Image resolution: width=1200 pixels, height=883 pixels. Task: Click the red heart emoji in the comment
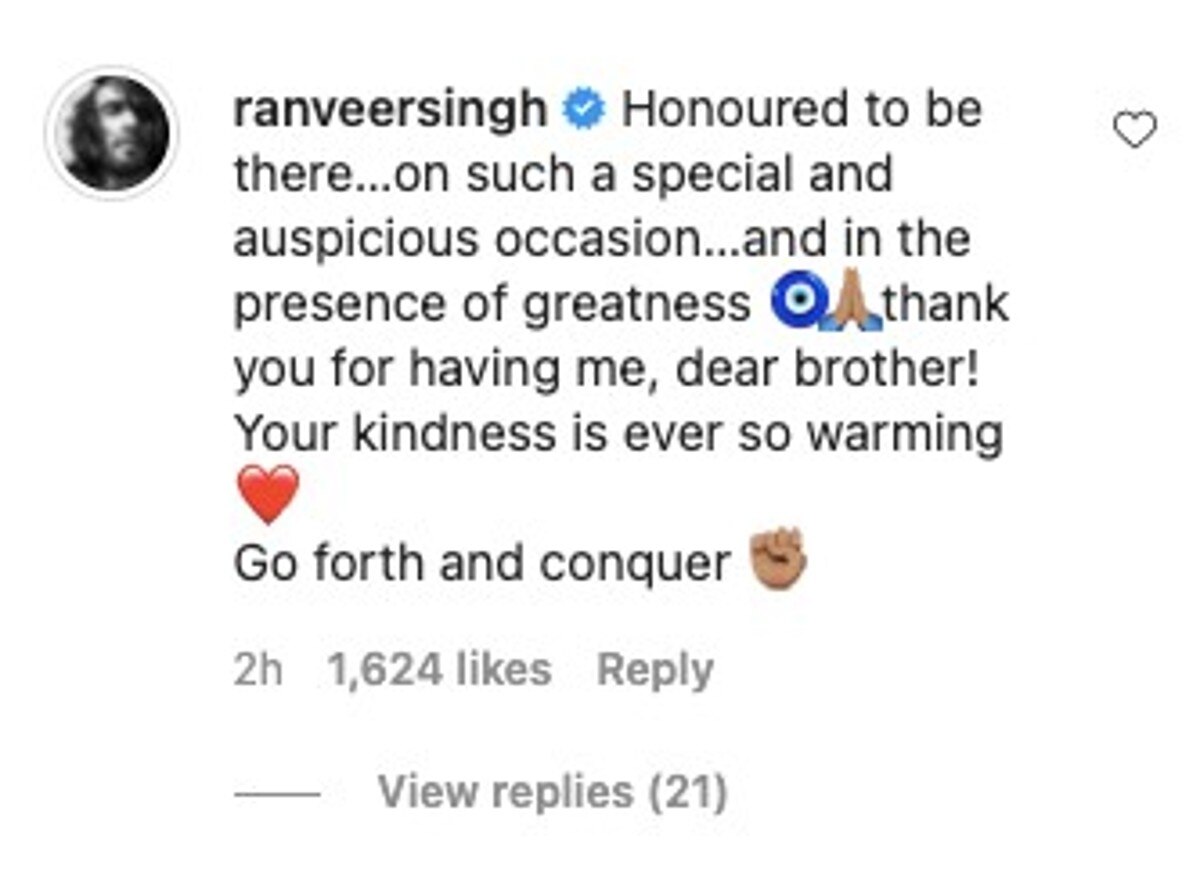[x=267, y=494]
